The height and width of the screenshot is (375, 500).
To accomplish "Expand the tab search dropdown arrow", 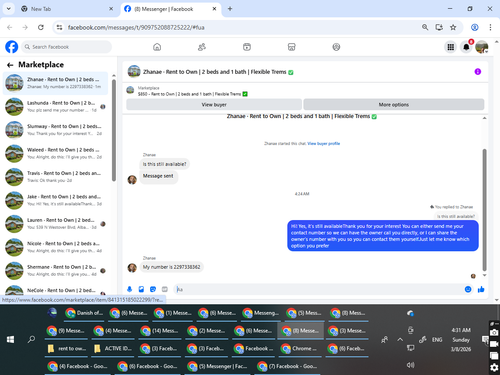I will pyautogui.click(x=9, y=9).
